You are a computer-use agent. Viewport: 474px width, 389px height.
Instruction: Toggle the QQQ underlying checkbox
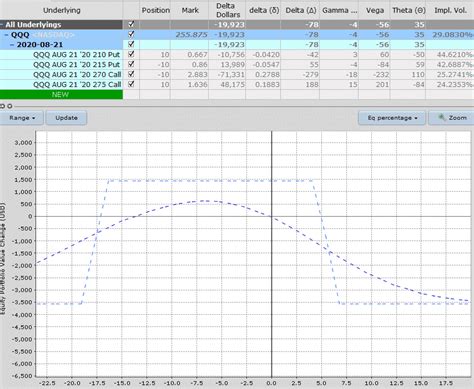(131, 34)
